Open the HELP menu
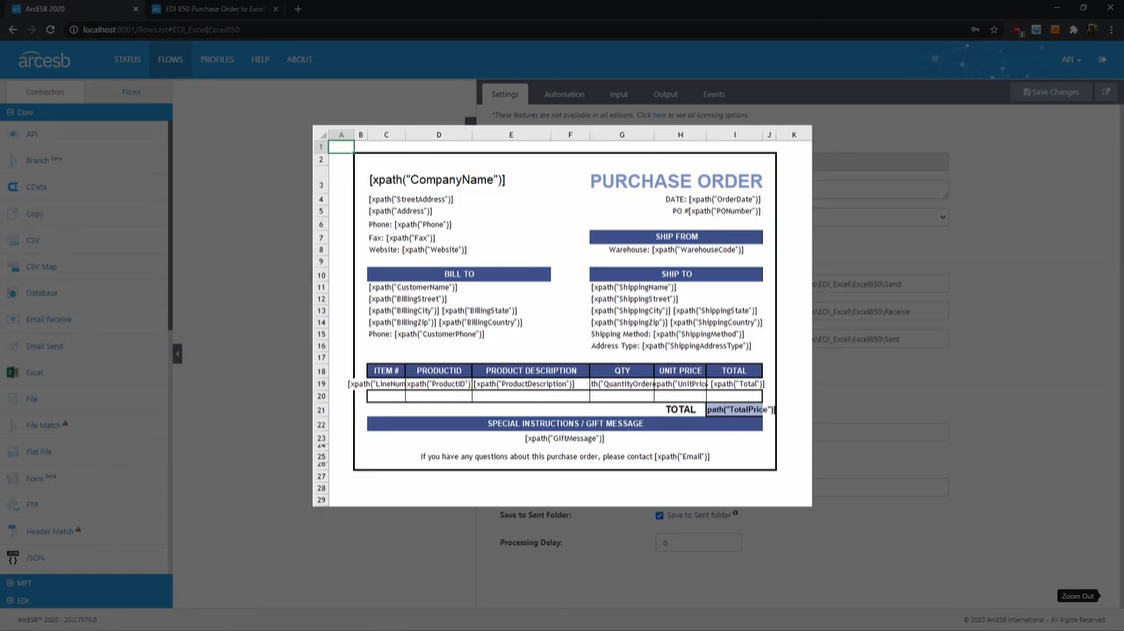This screenshot has width=1124, height=631. (x=260, y=60)
